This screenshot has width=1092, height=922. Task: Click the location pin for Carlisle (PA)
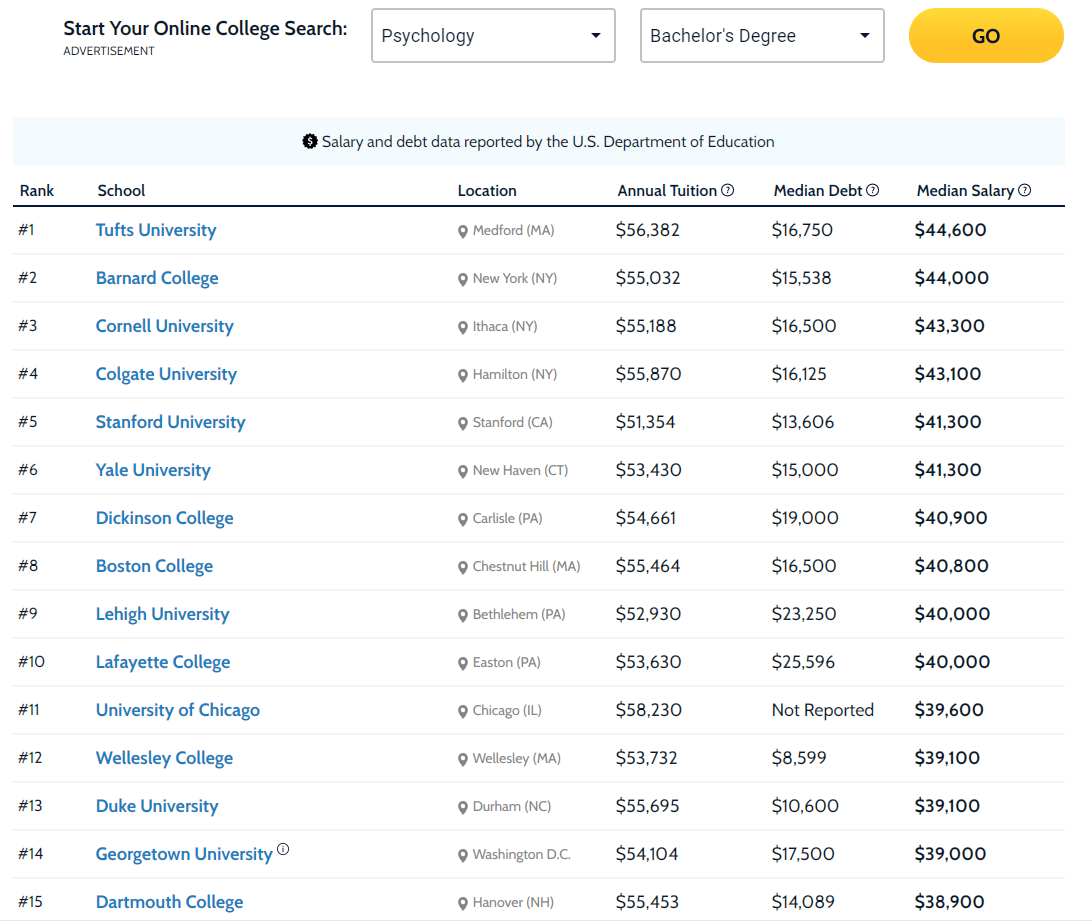click(x=462, y=520)
